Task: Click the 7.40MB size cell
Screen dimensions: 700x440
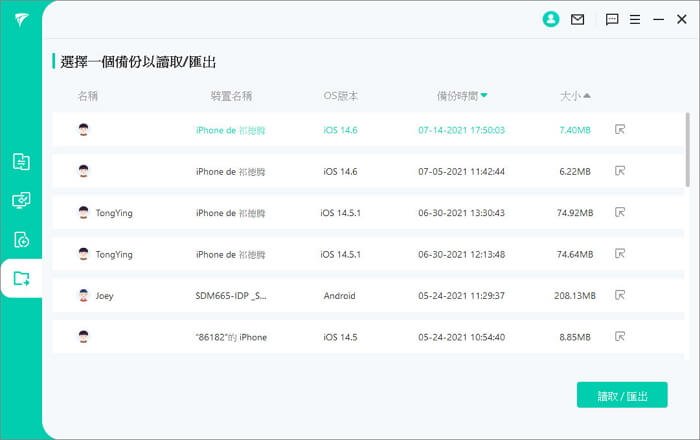Action: pos(575,130)
